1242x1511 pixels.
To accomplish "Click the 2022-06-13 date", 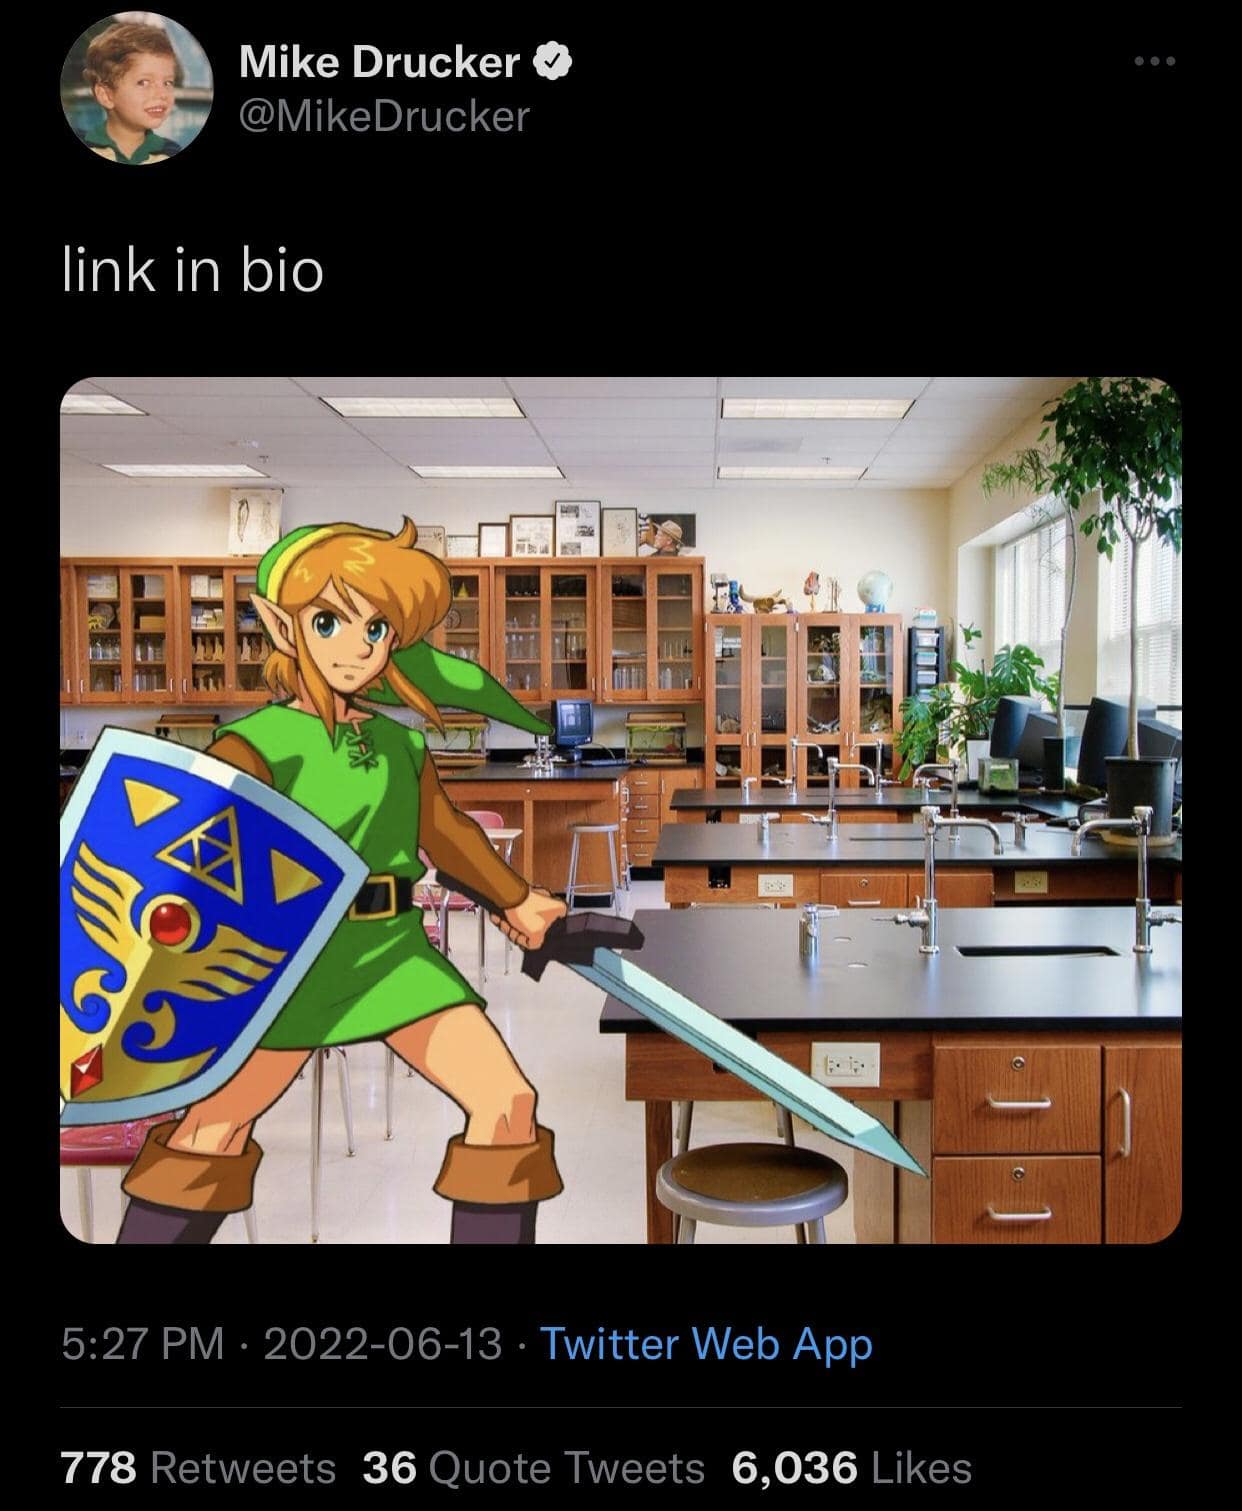I will coord(382,1344).
